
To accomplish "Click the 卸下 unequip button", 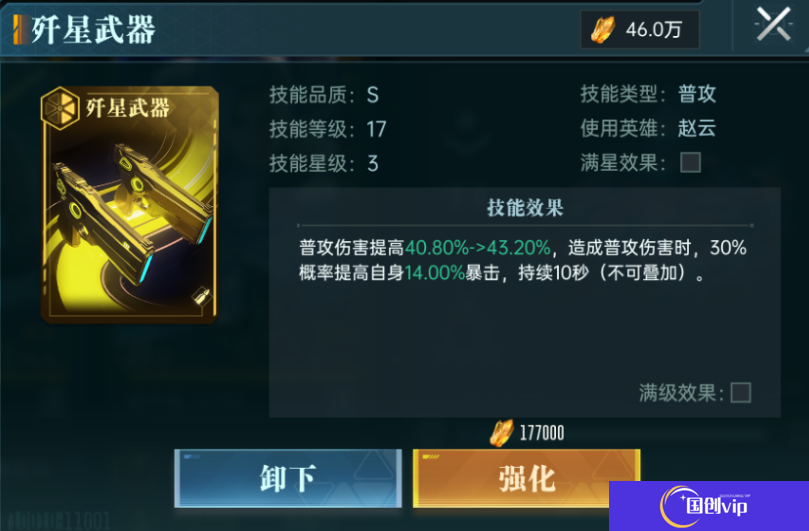I will pyautogui.click(x=288, y=478).
